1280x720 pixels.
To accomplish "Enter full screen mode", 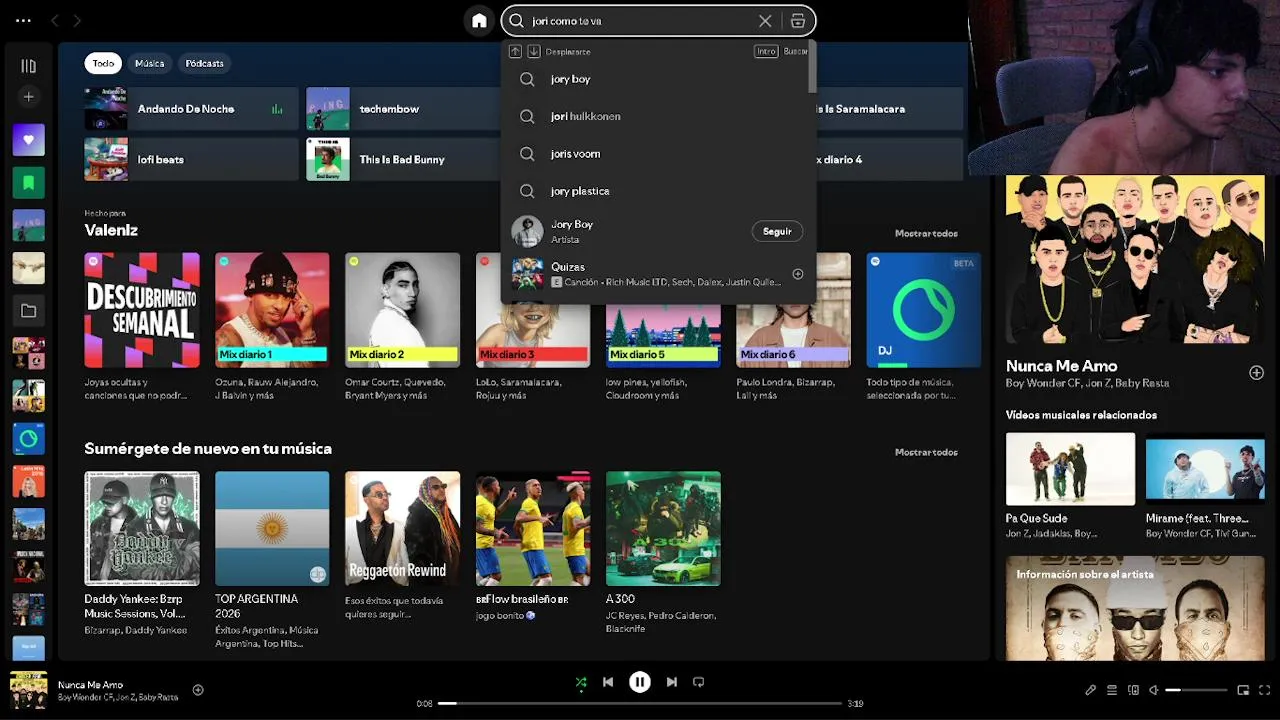I will pos(1265,690).
